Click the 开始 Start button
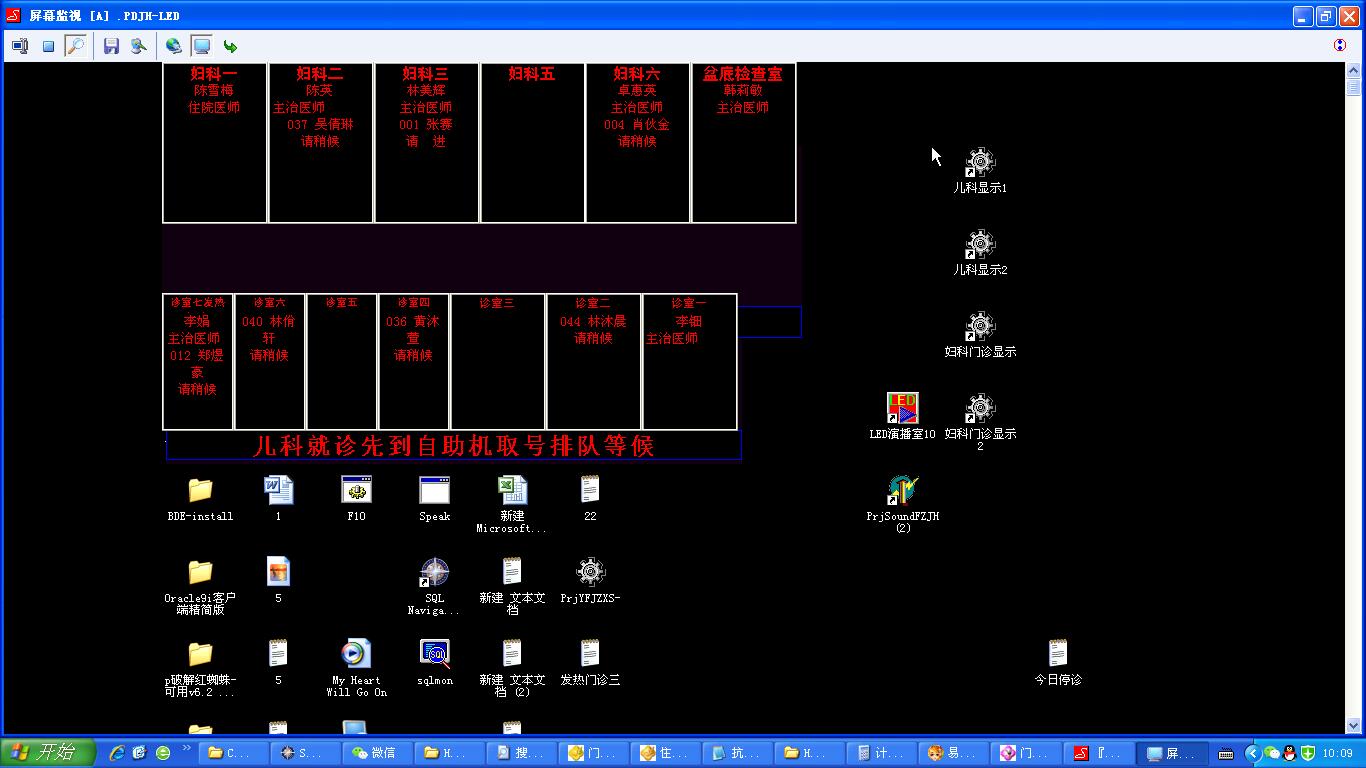This screenshot has width=1366, height=768. point(48,753)
